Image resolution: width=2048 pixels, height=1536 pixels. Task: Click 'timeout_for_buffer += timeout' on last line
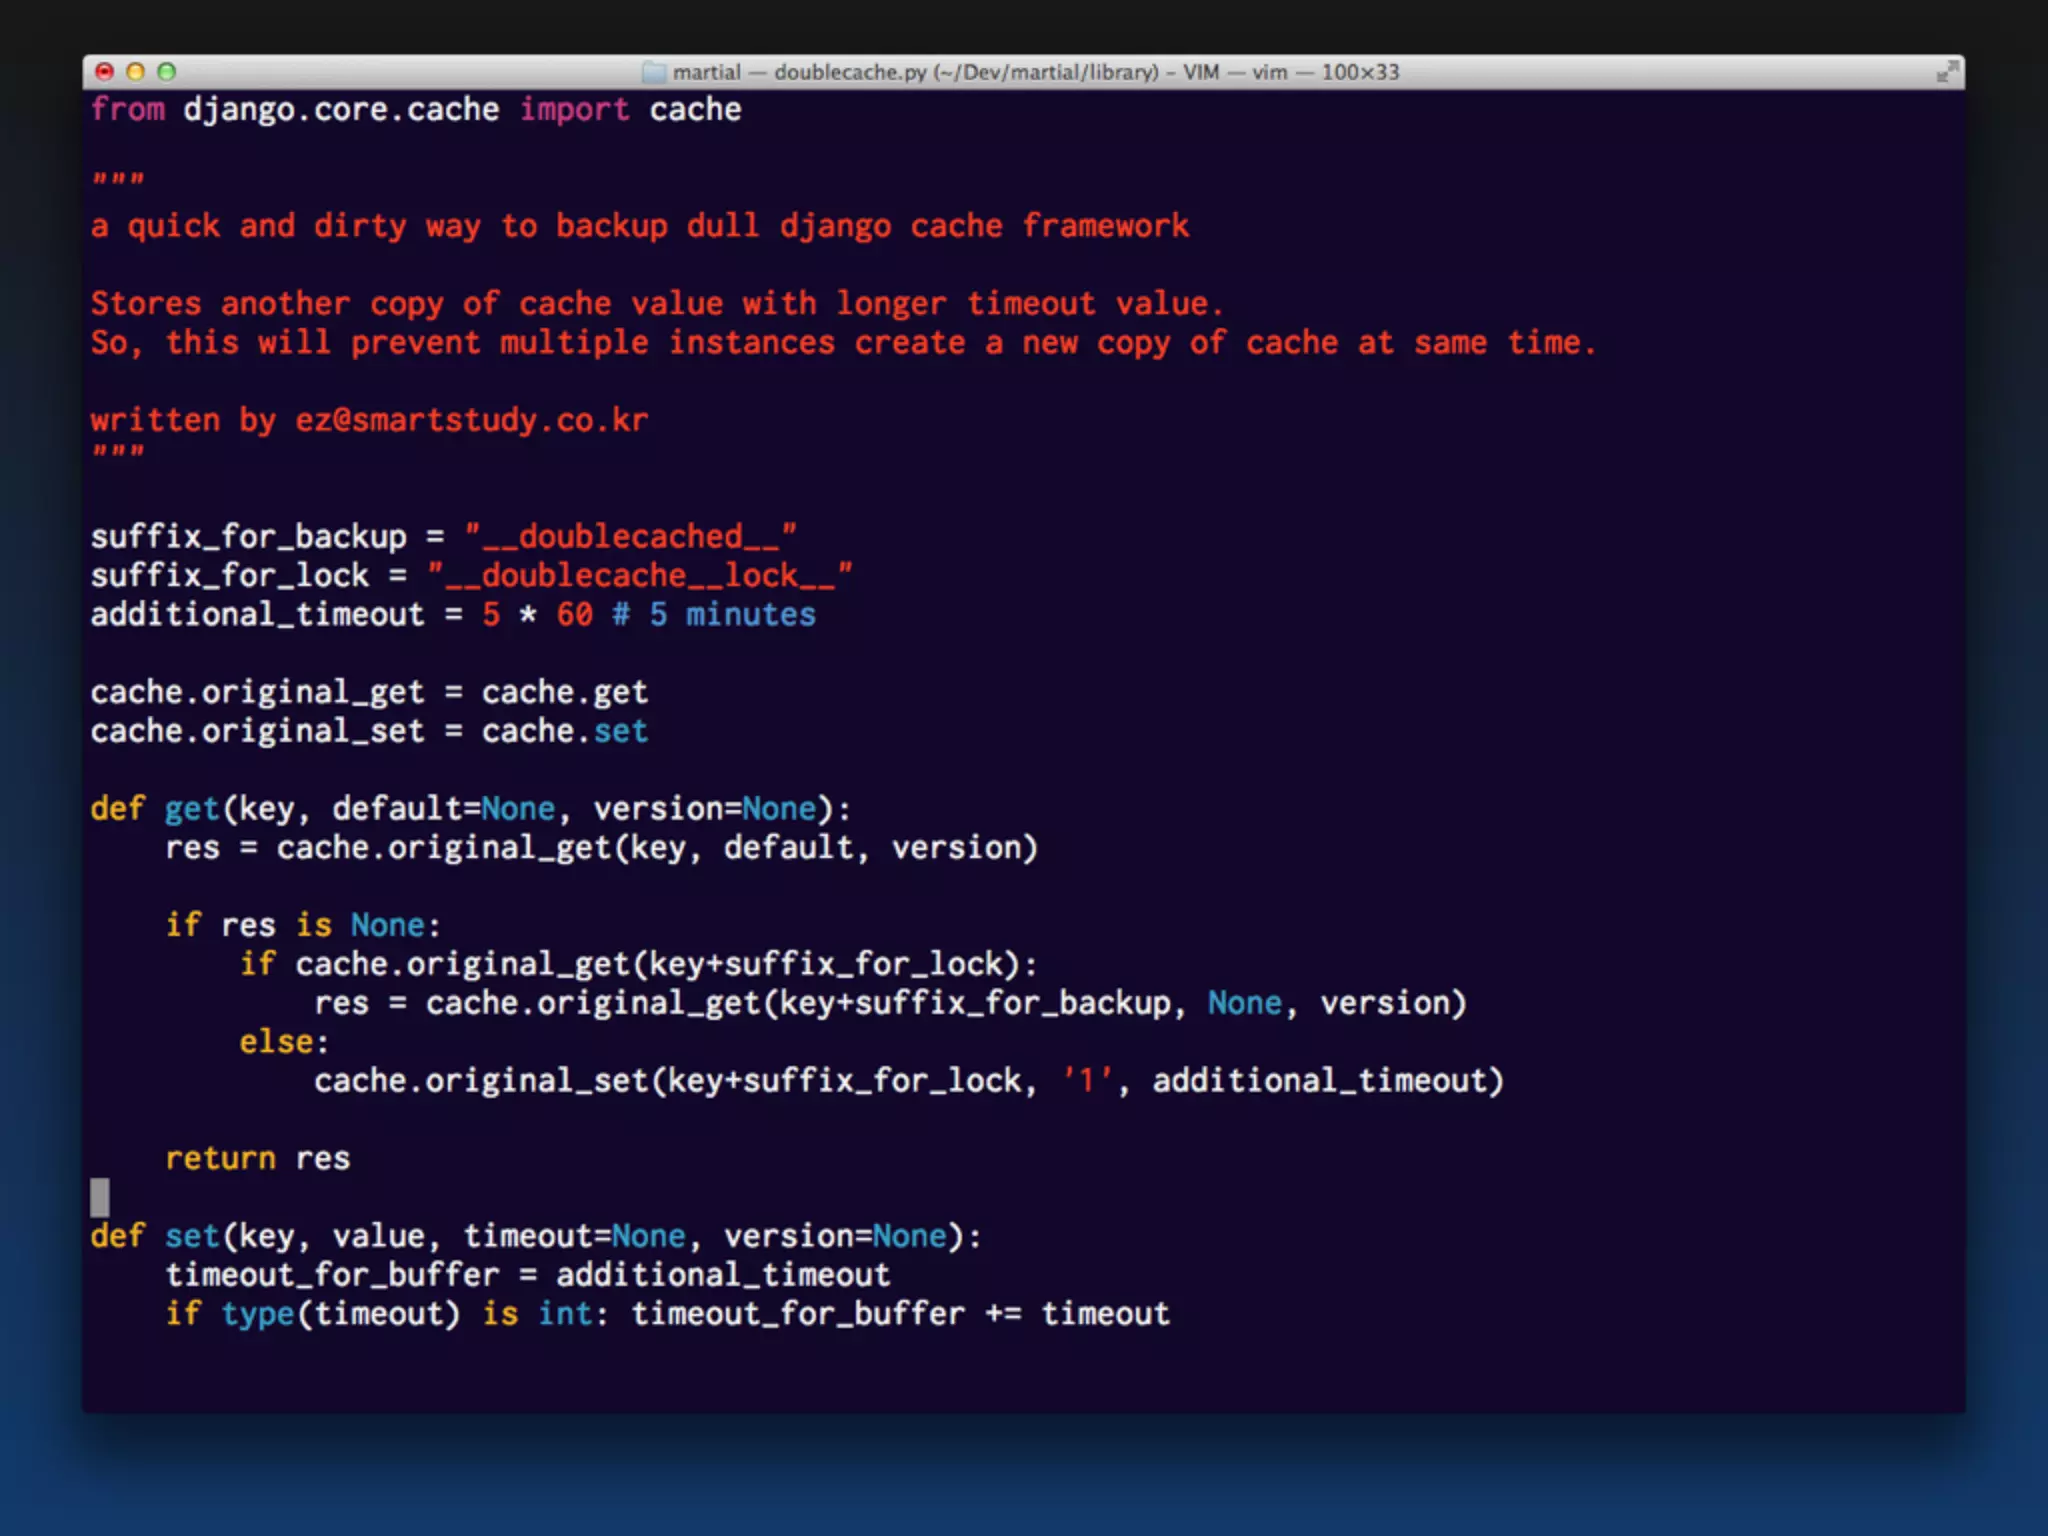900,1314
